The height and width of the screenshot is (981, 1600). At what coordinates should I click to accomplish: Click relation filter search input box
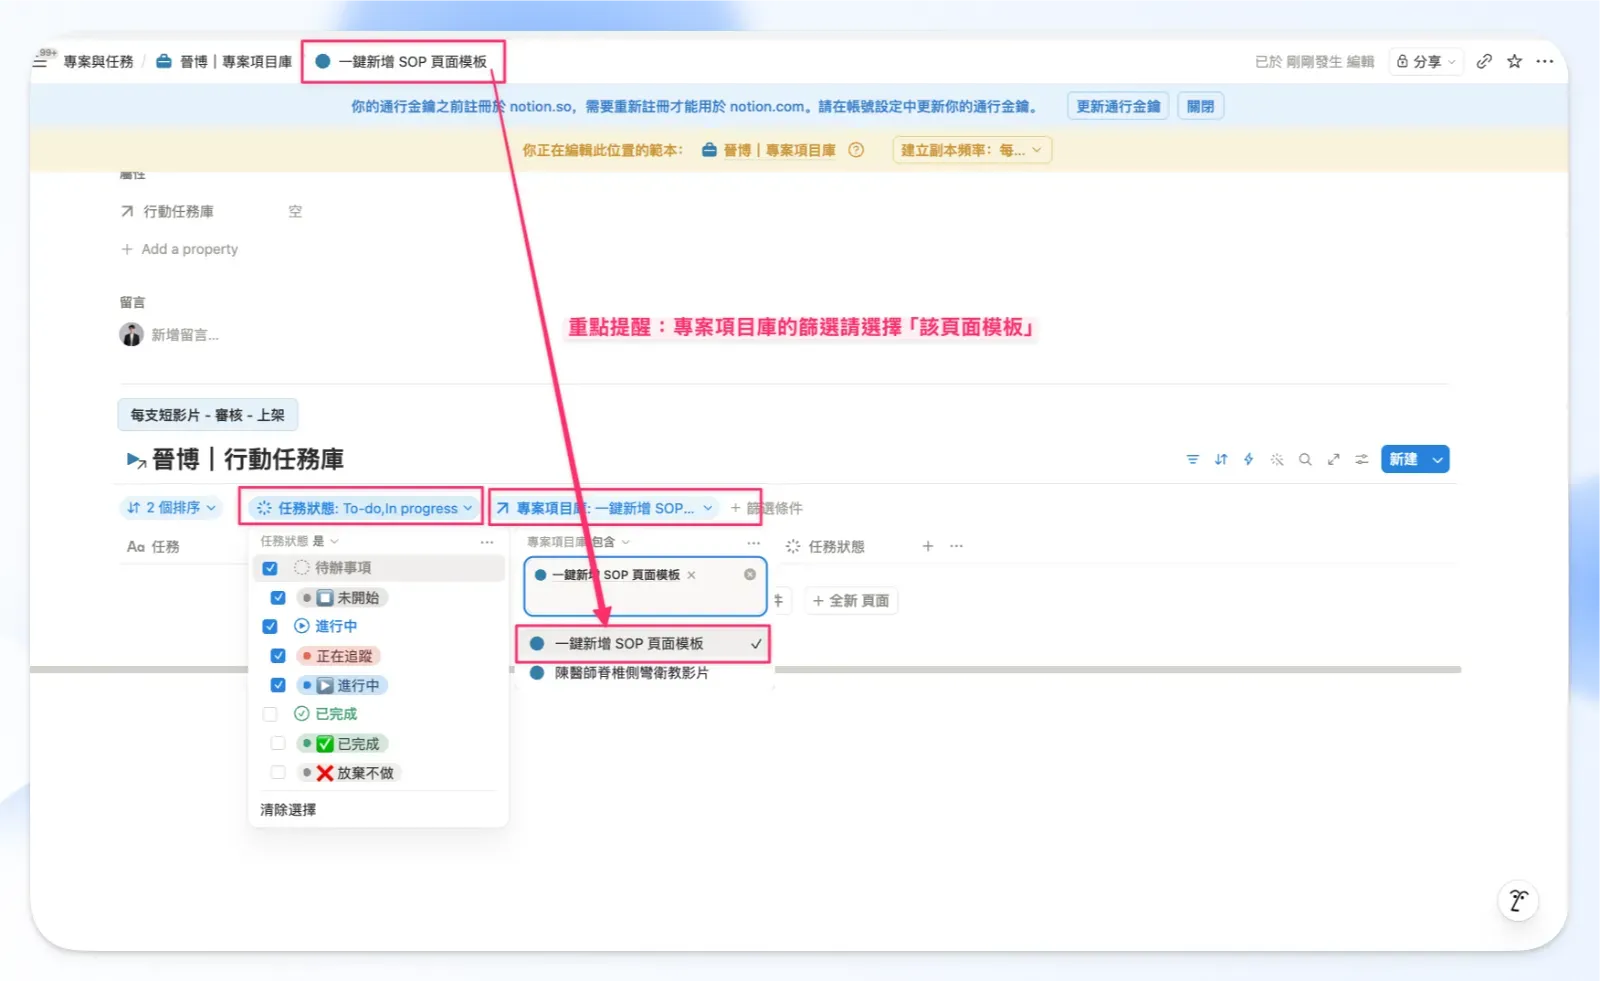[645, 586]
